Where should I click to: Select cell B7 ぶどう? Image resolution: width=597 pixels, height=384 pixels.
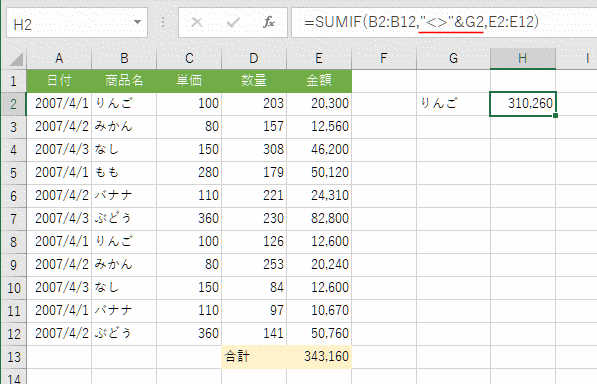point(124,219)
